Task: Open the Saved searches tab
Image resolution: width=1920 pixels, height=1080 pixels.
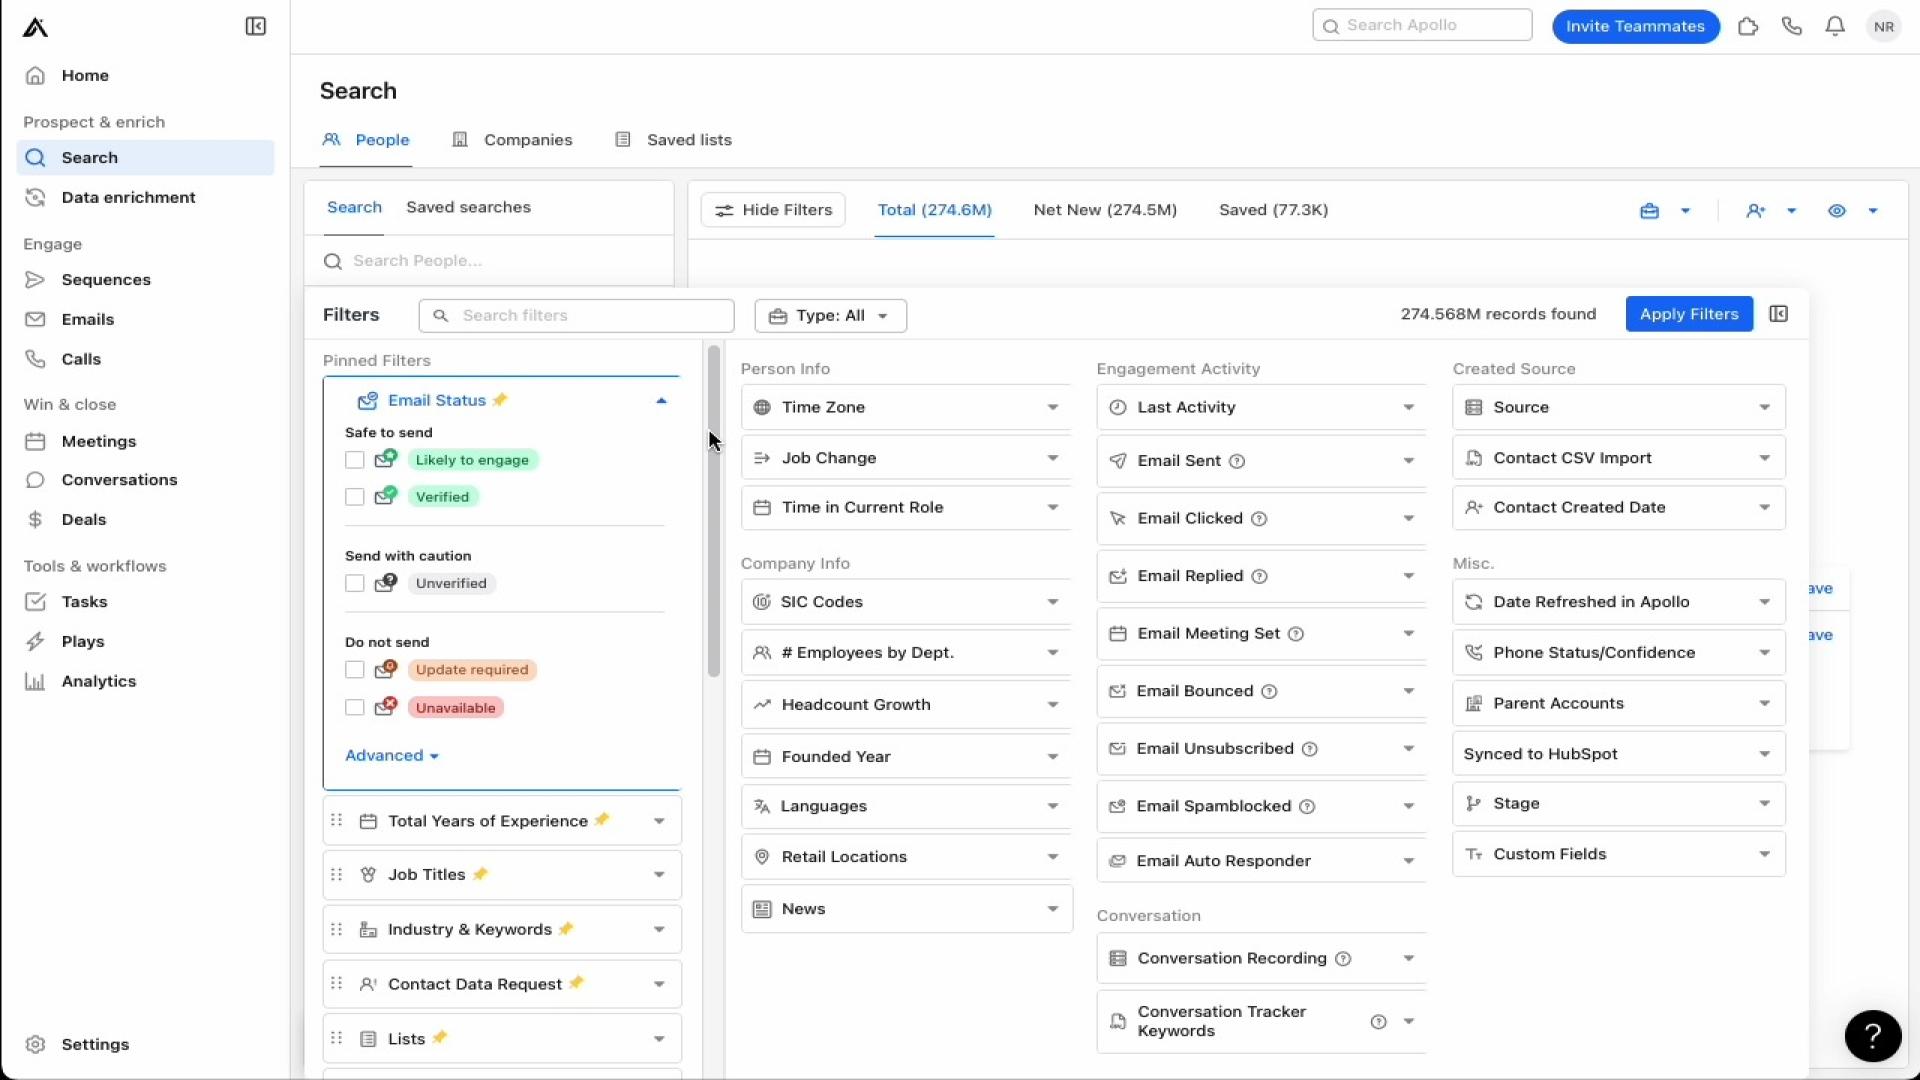Action: (x=468, y=208)
